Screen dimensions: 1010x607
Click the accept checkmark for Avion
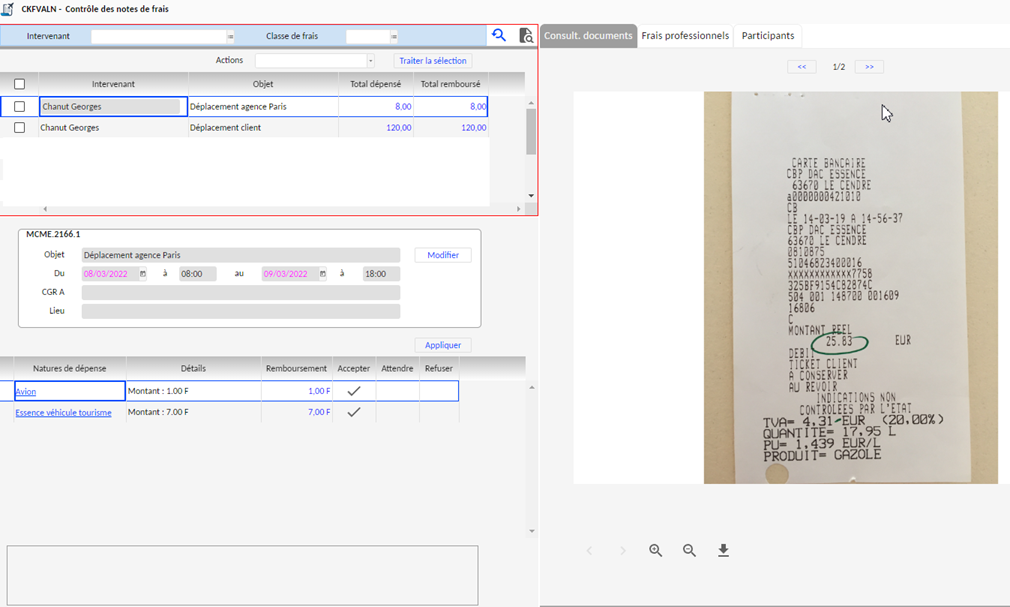(353, 391)
